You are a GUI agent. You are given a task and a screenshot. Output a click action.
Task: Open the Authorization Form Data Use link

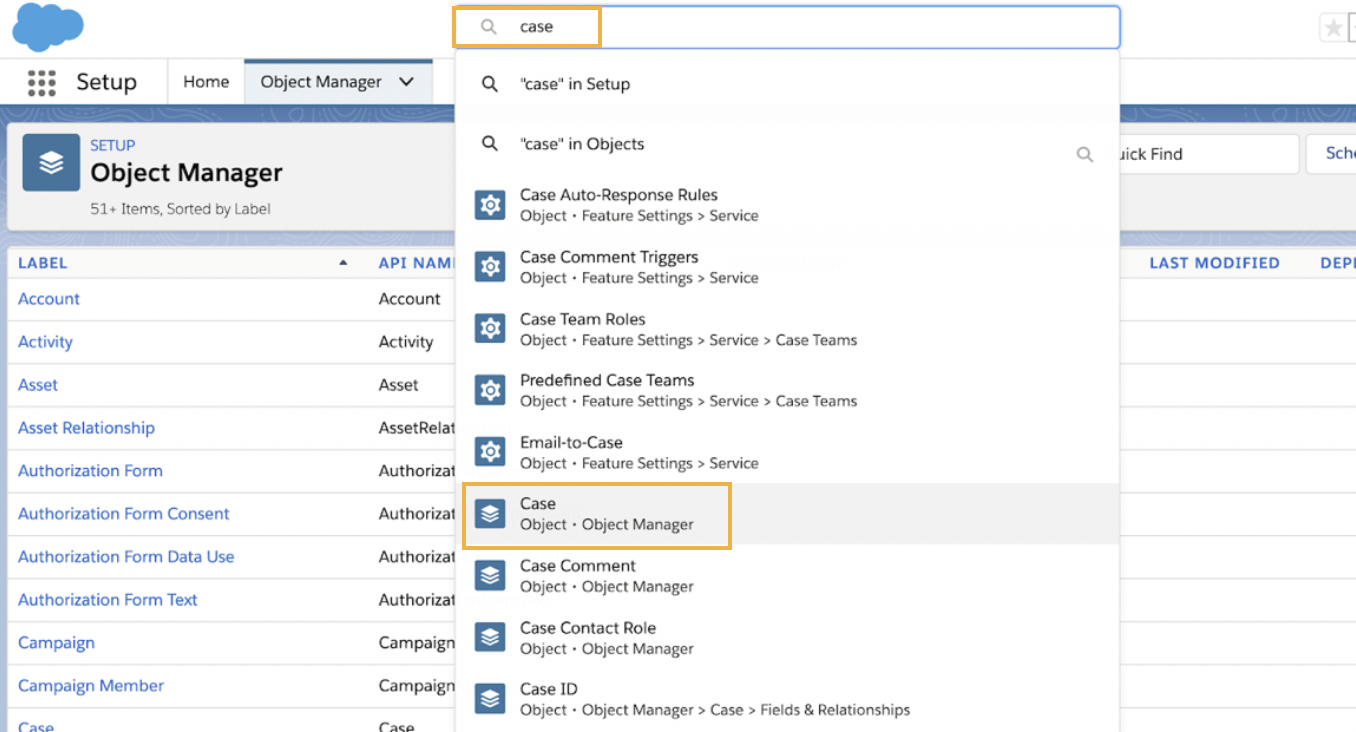point(126,557)
